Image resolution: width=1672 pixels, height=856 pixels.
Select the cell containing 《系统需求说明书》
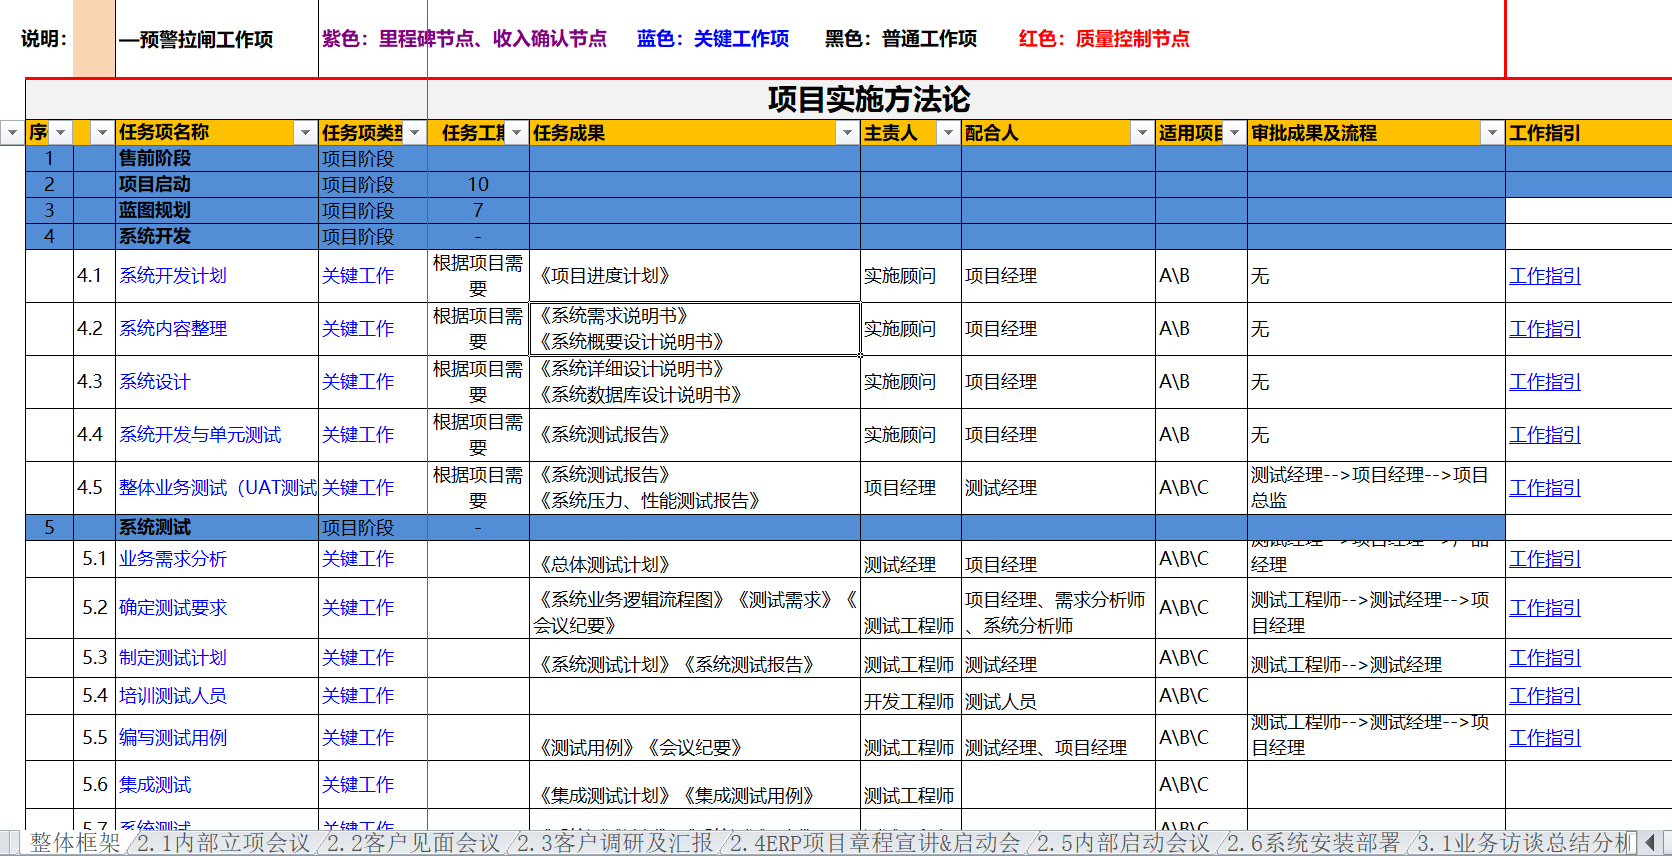pos(695,329)
